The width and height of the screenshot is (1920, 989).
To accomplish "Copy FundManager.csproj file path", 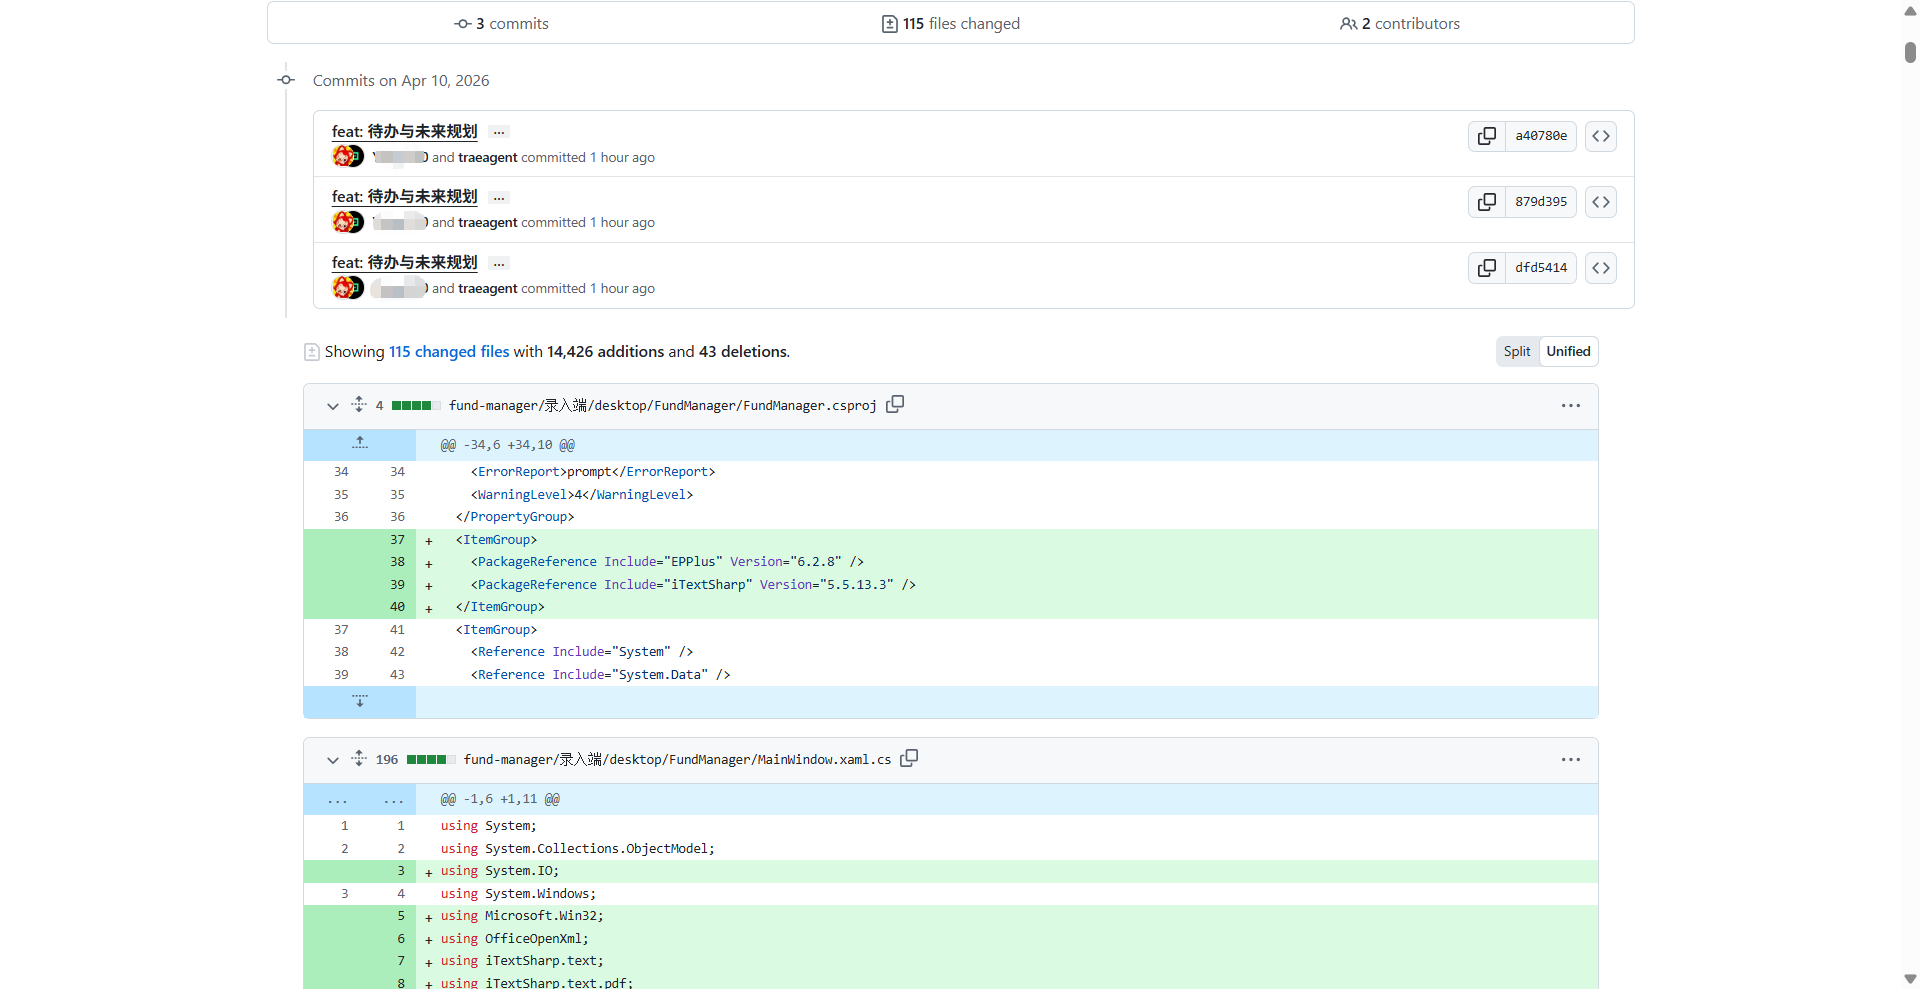I will click(895, 404).
